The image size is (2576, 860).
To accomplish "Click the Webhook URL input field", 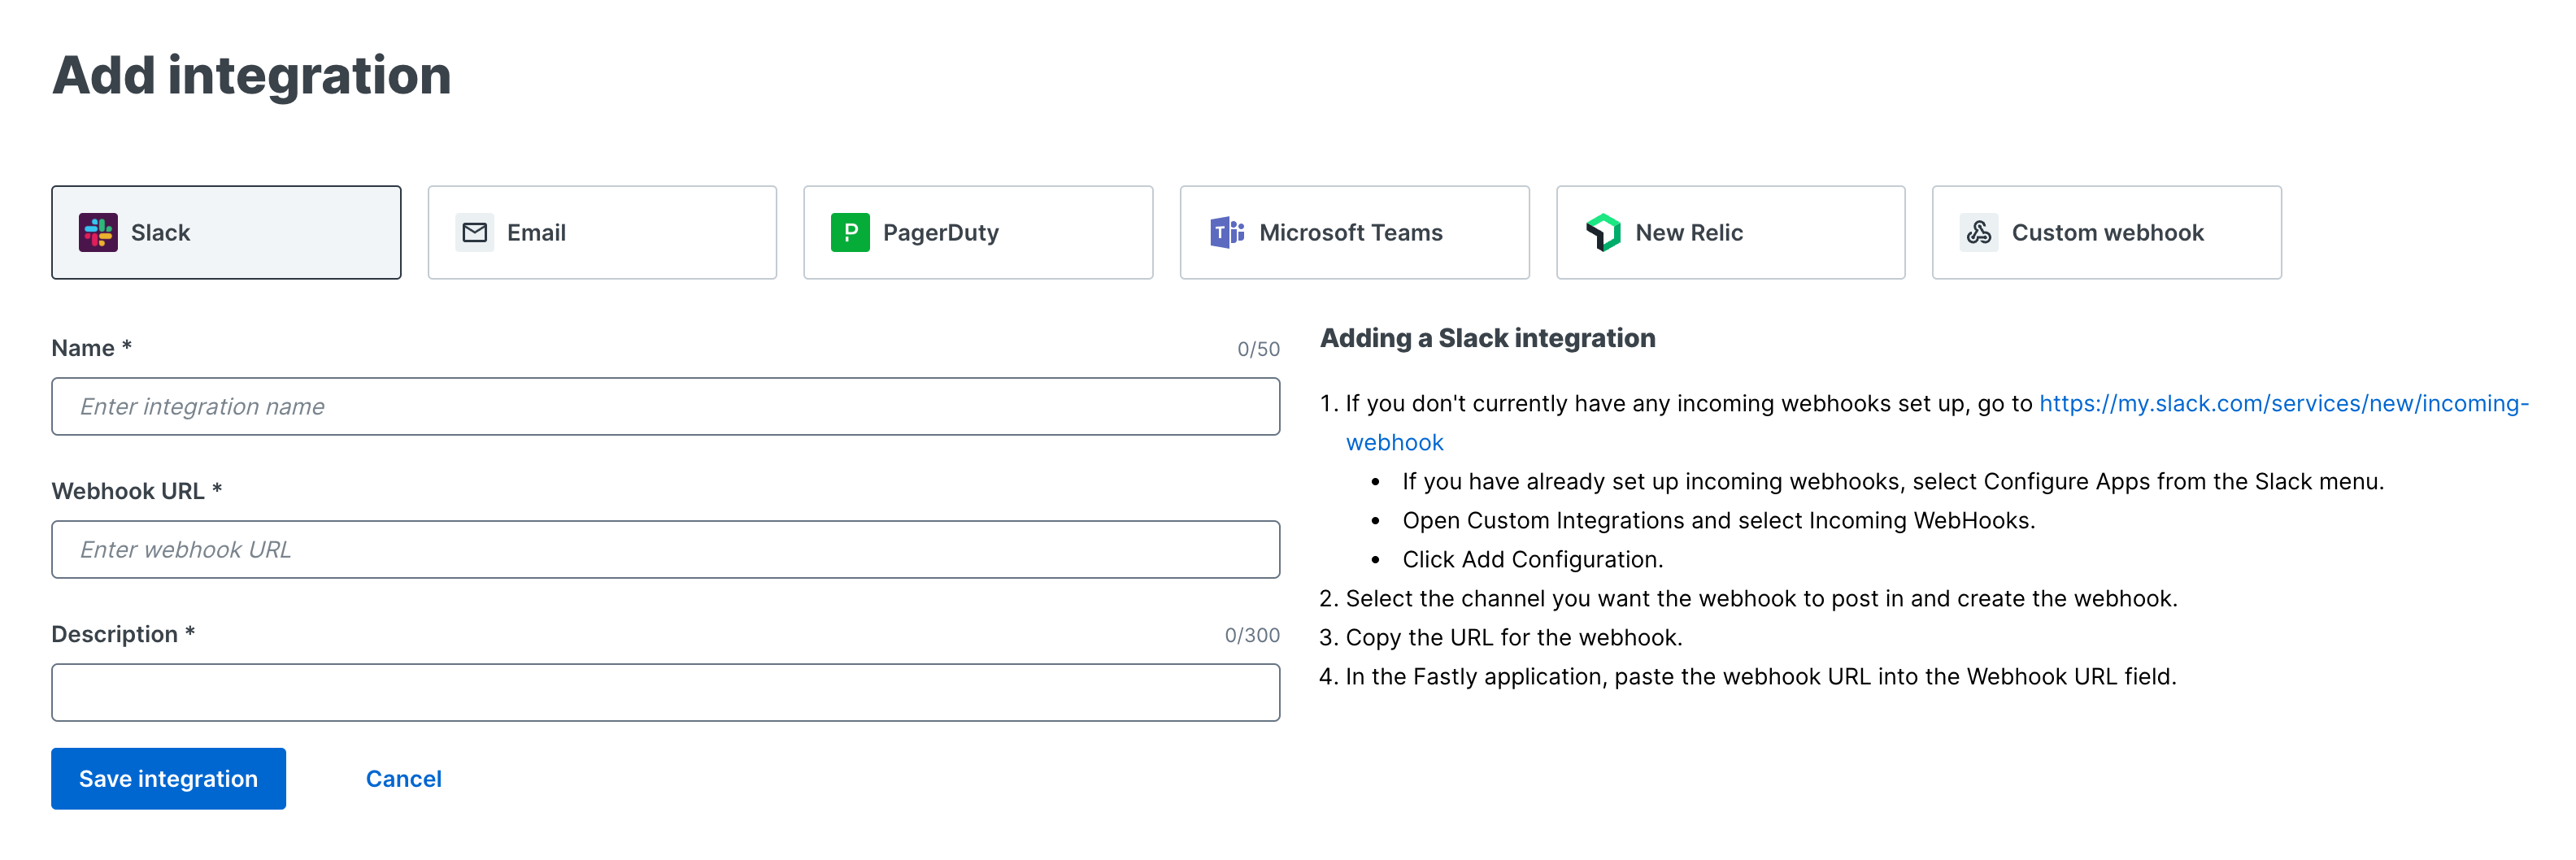I will click(666, 549).
